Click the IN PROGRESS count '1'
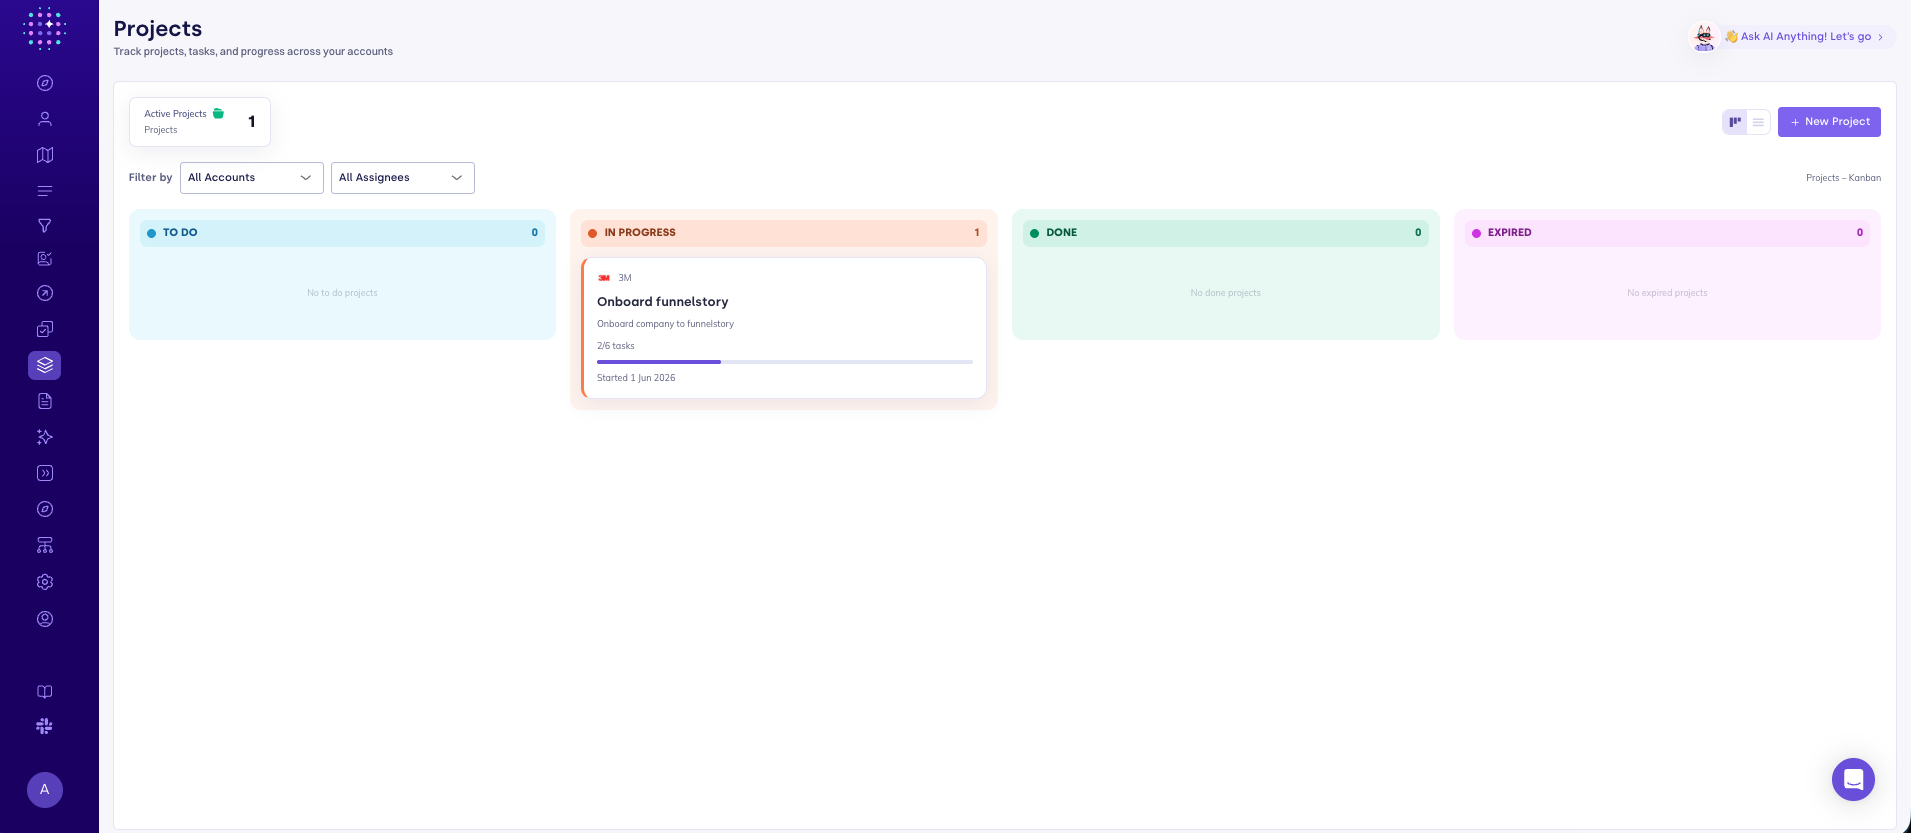Viewport: 1911px width, 833px height. [x=977, y=233]
